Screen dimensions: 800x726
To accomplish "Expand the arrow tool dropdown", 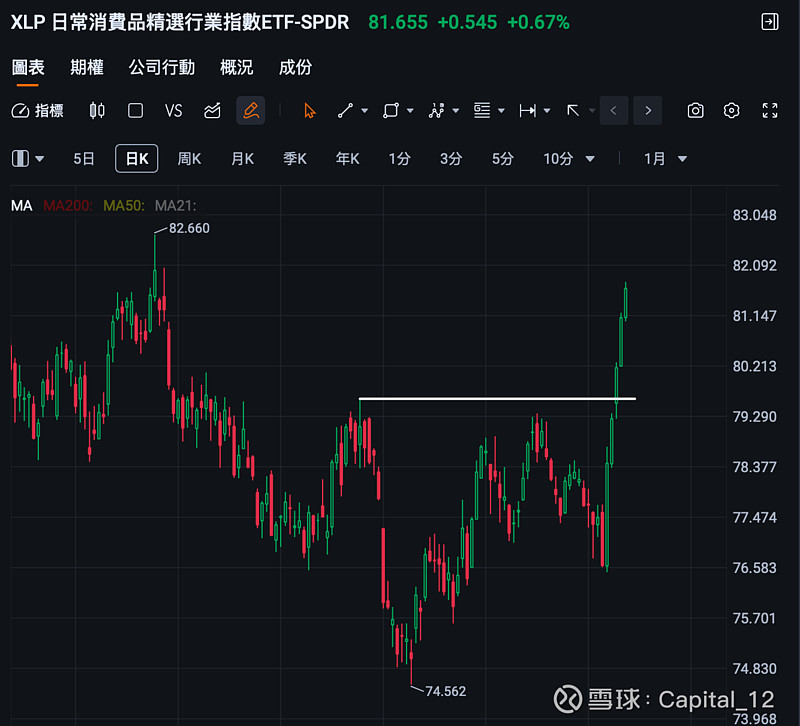I will click(x=592, y=111).
